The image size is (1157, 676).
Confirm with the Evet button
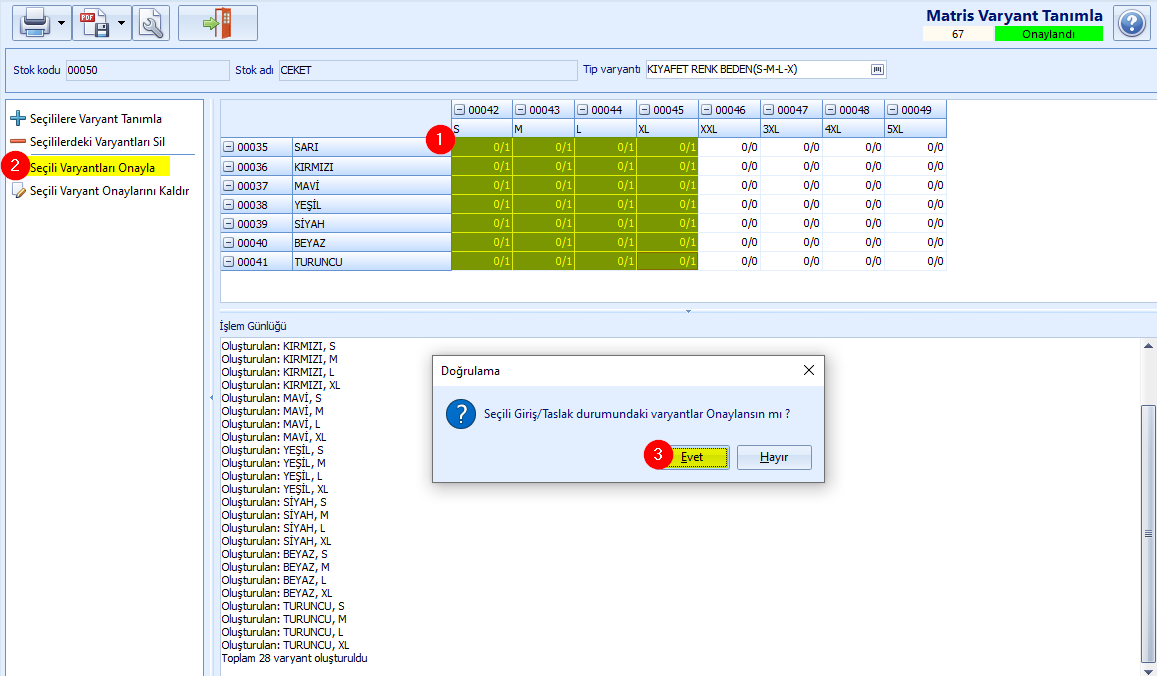[692, 458]
